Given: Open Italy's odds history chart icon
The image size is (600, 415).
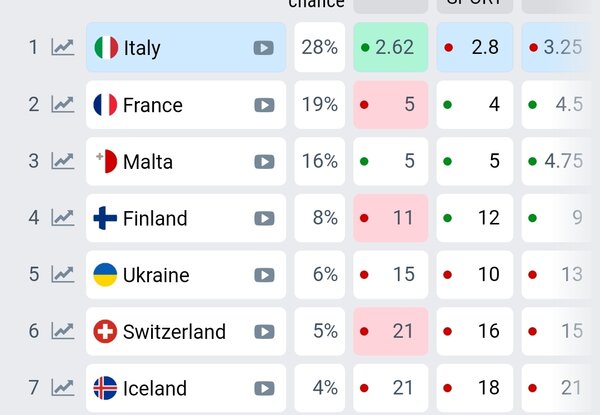Looking at the screenshot, I should 63,47.
